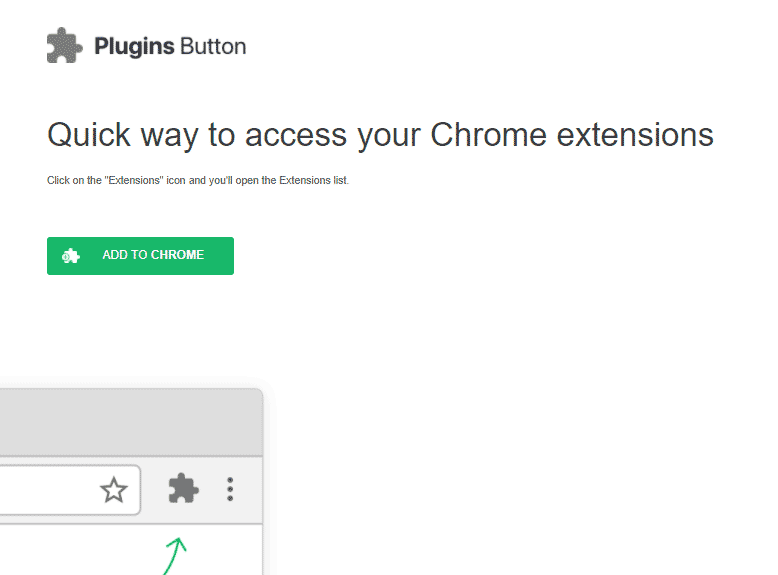Click the Plugins Button puzzle logo

(65, 45)
